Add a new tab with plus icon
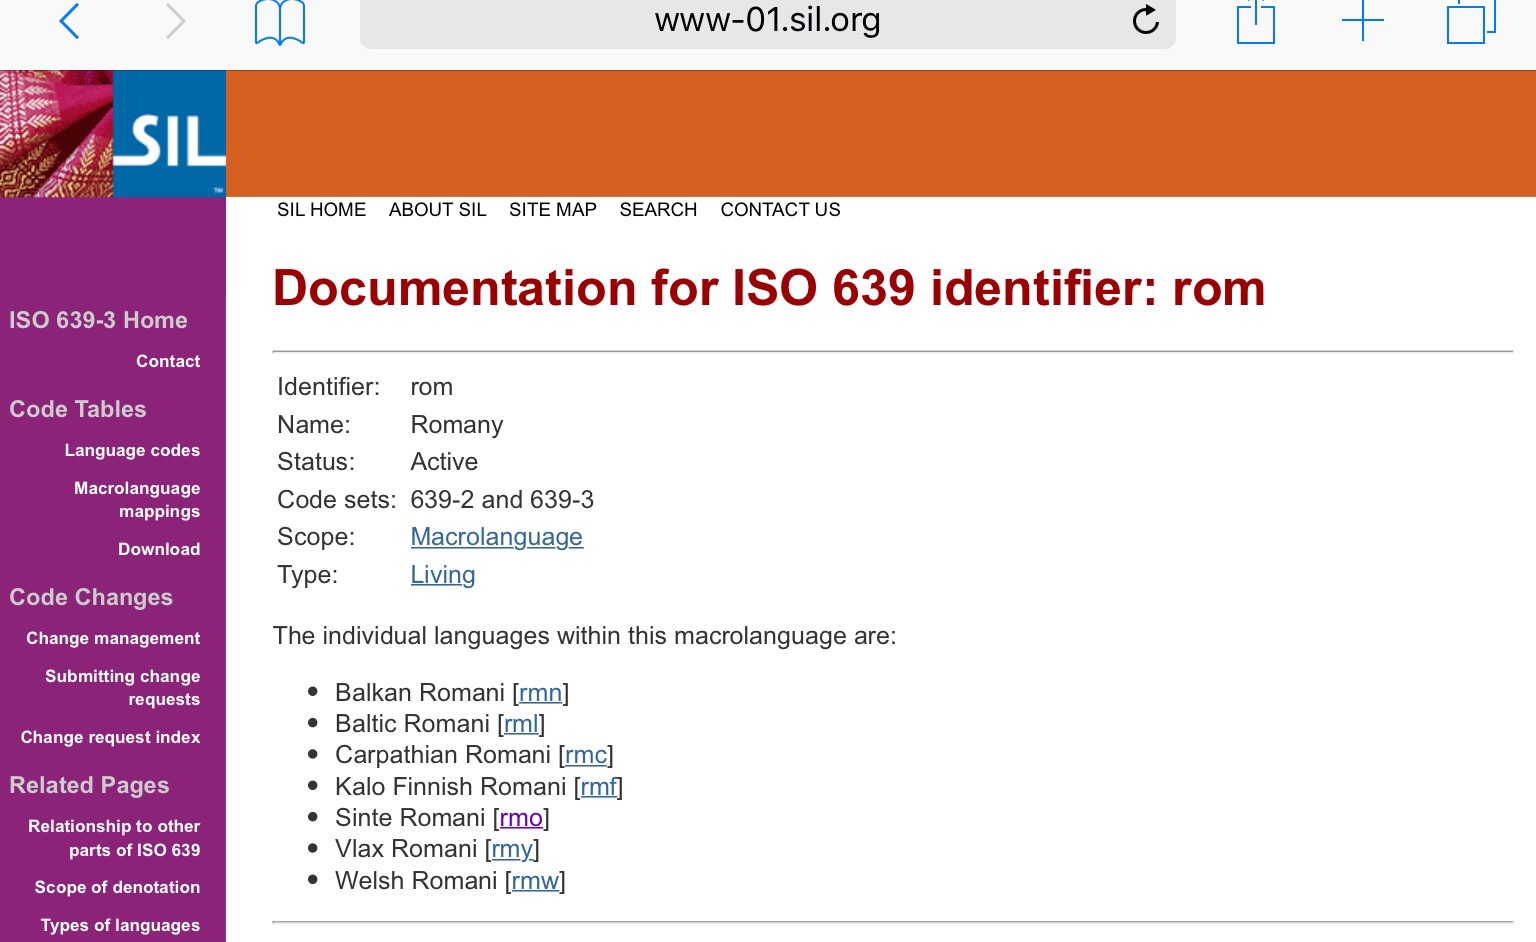Viewport: 1536px width, 942px height. [x=1362, y=21]
